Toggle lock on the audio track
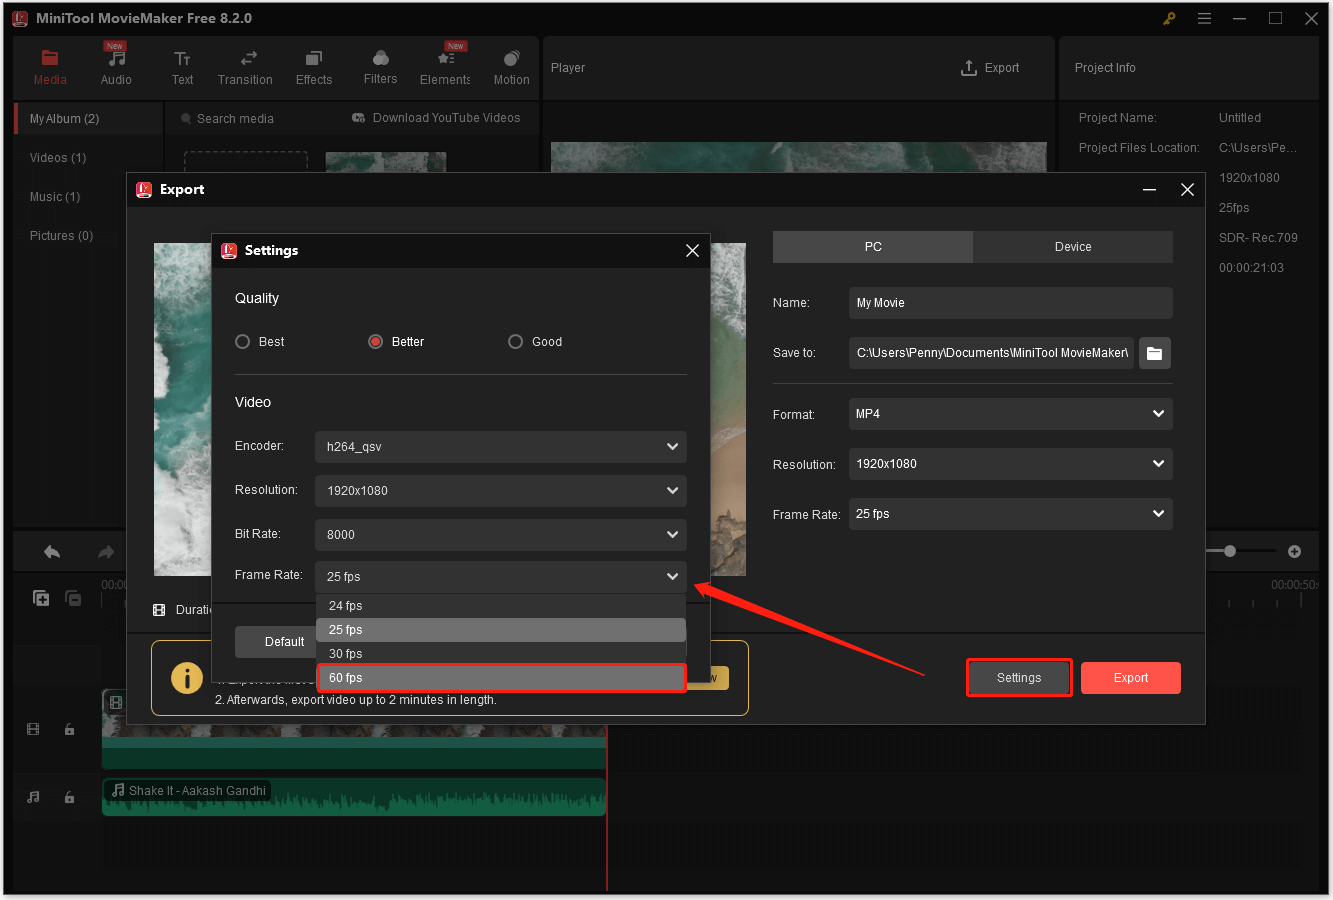 tap(69, 797)
